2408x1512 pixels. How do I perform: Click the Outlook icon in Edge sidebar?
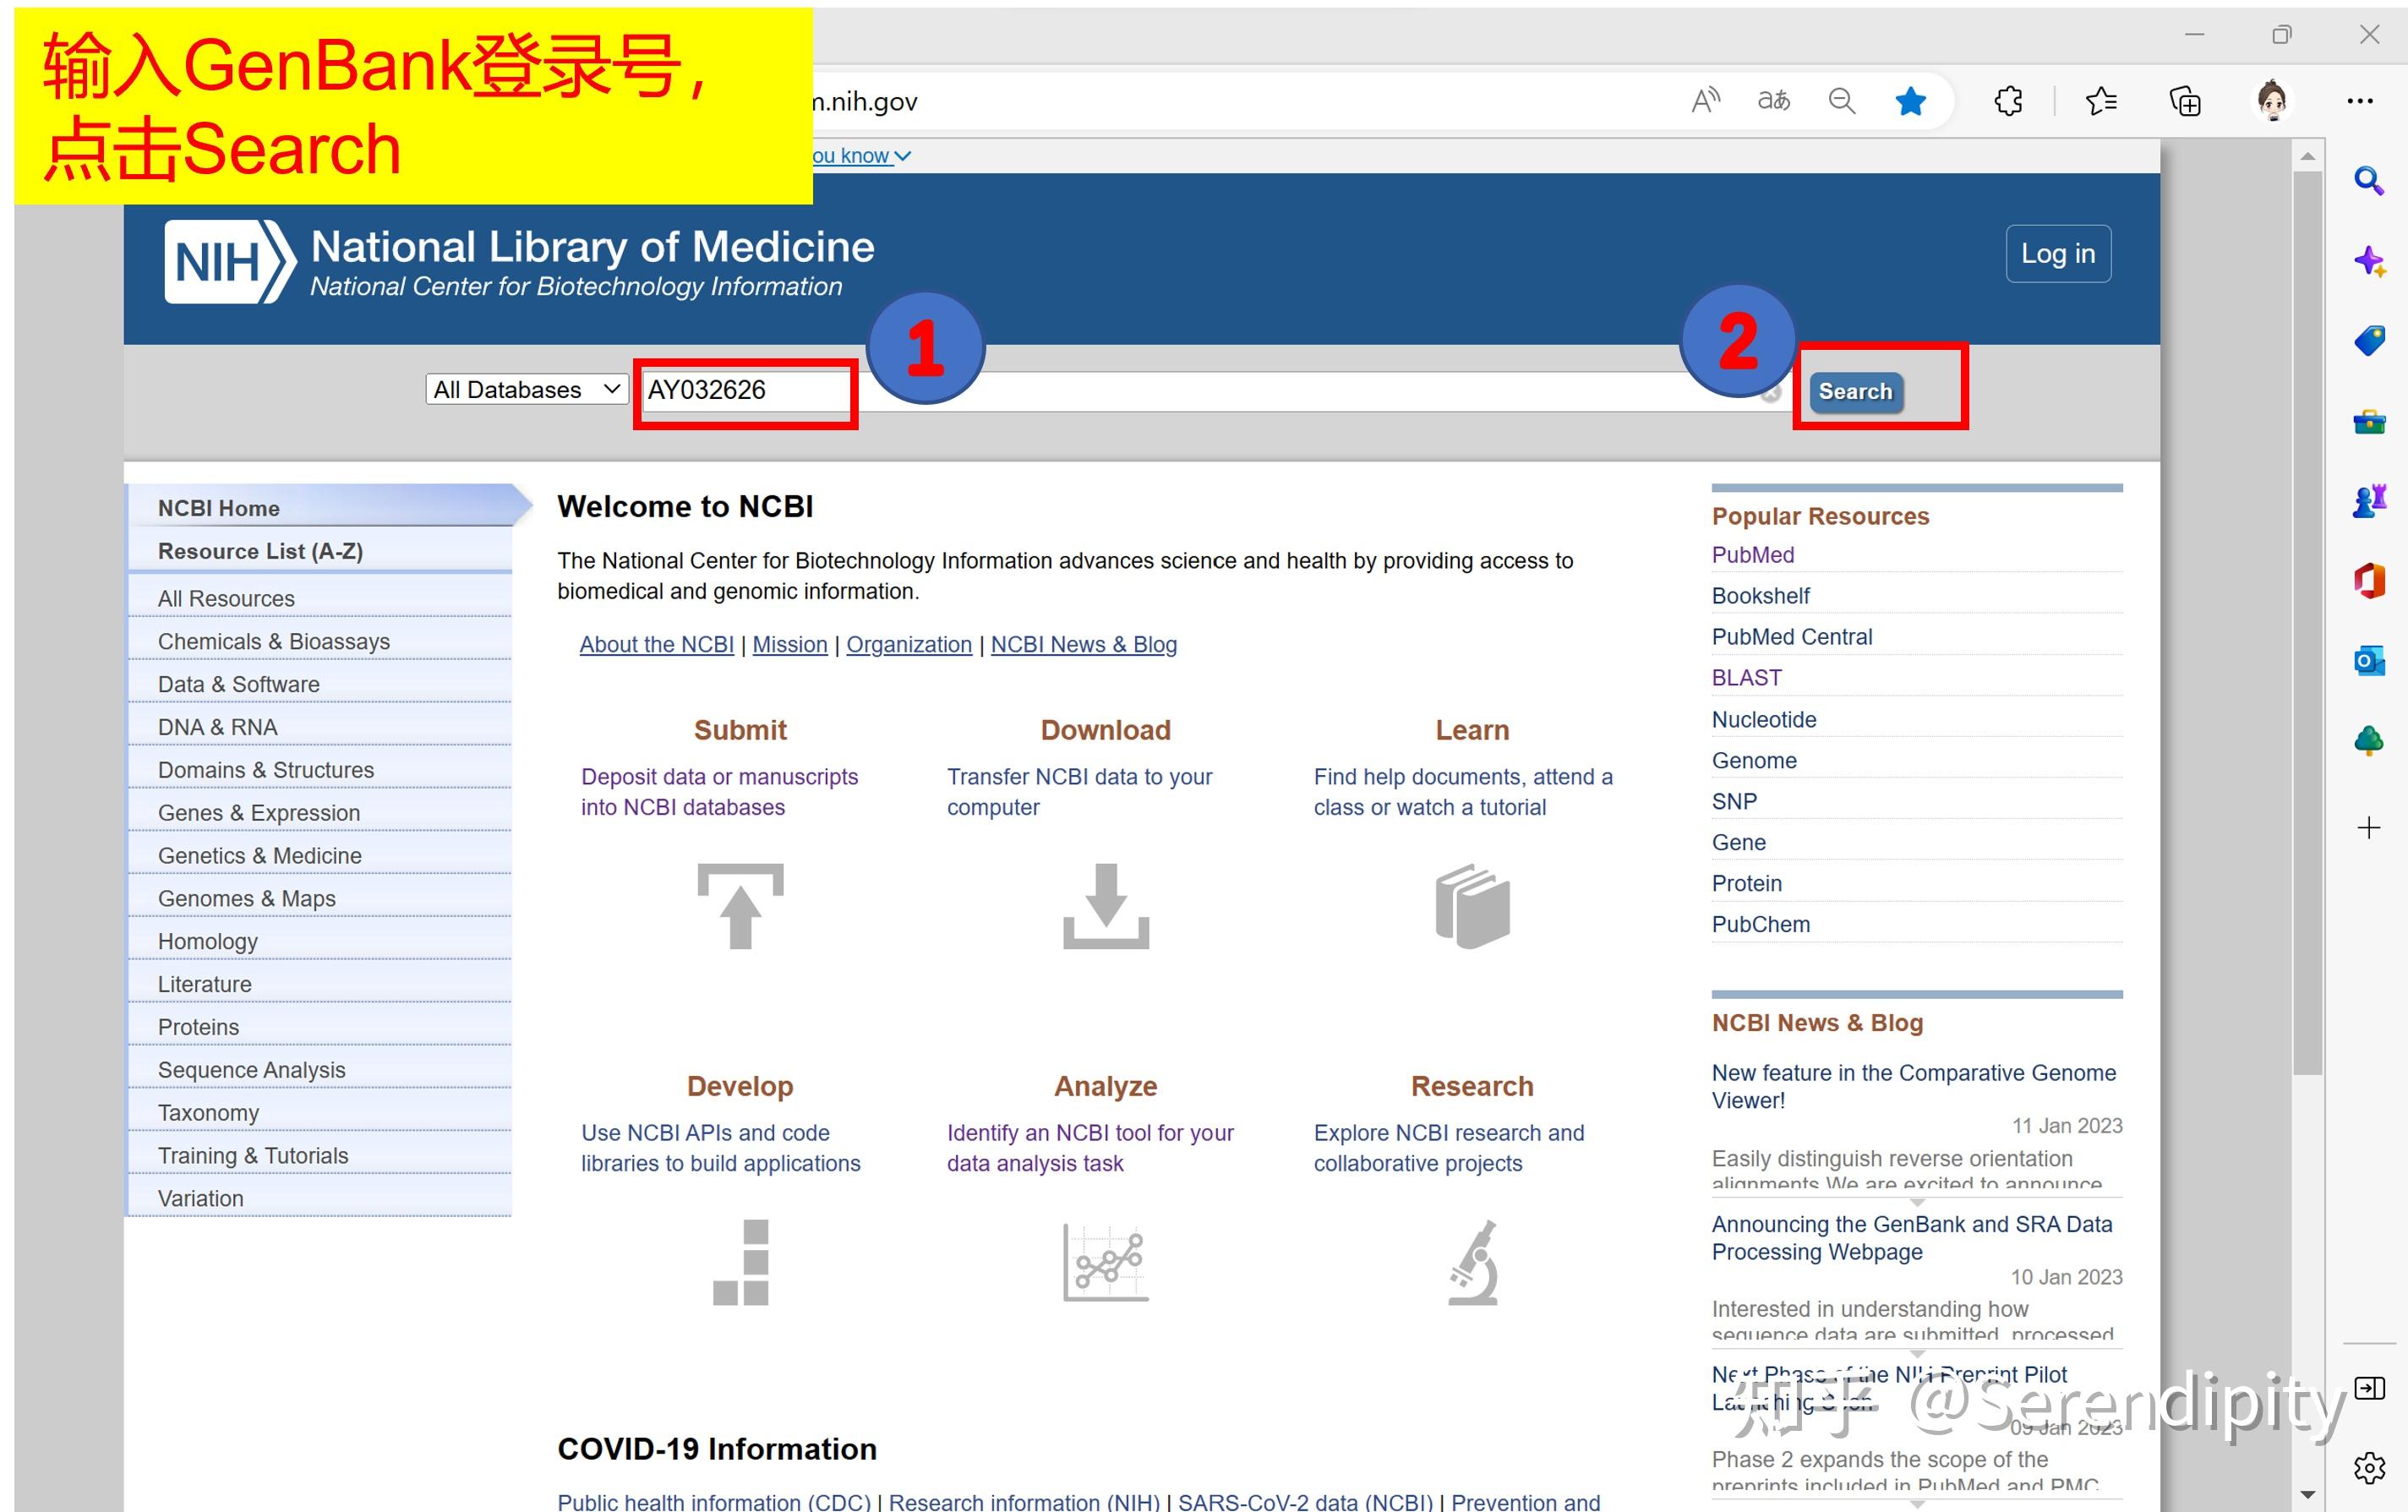(x=2368, y=661)
